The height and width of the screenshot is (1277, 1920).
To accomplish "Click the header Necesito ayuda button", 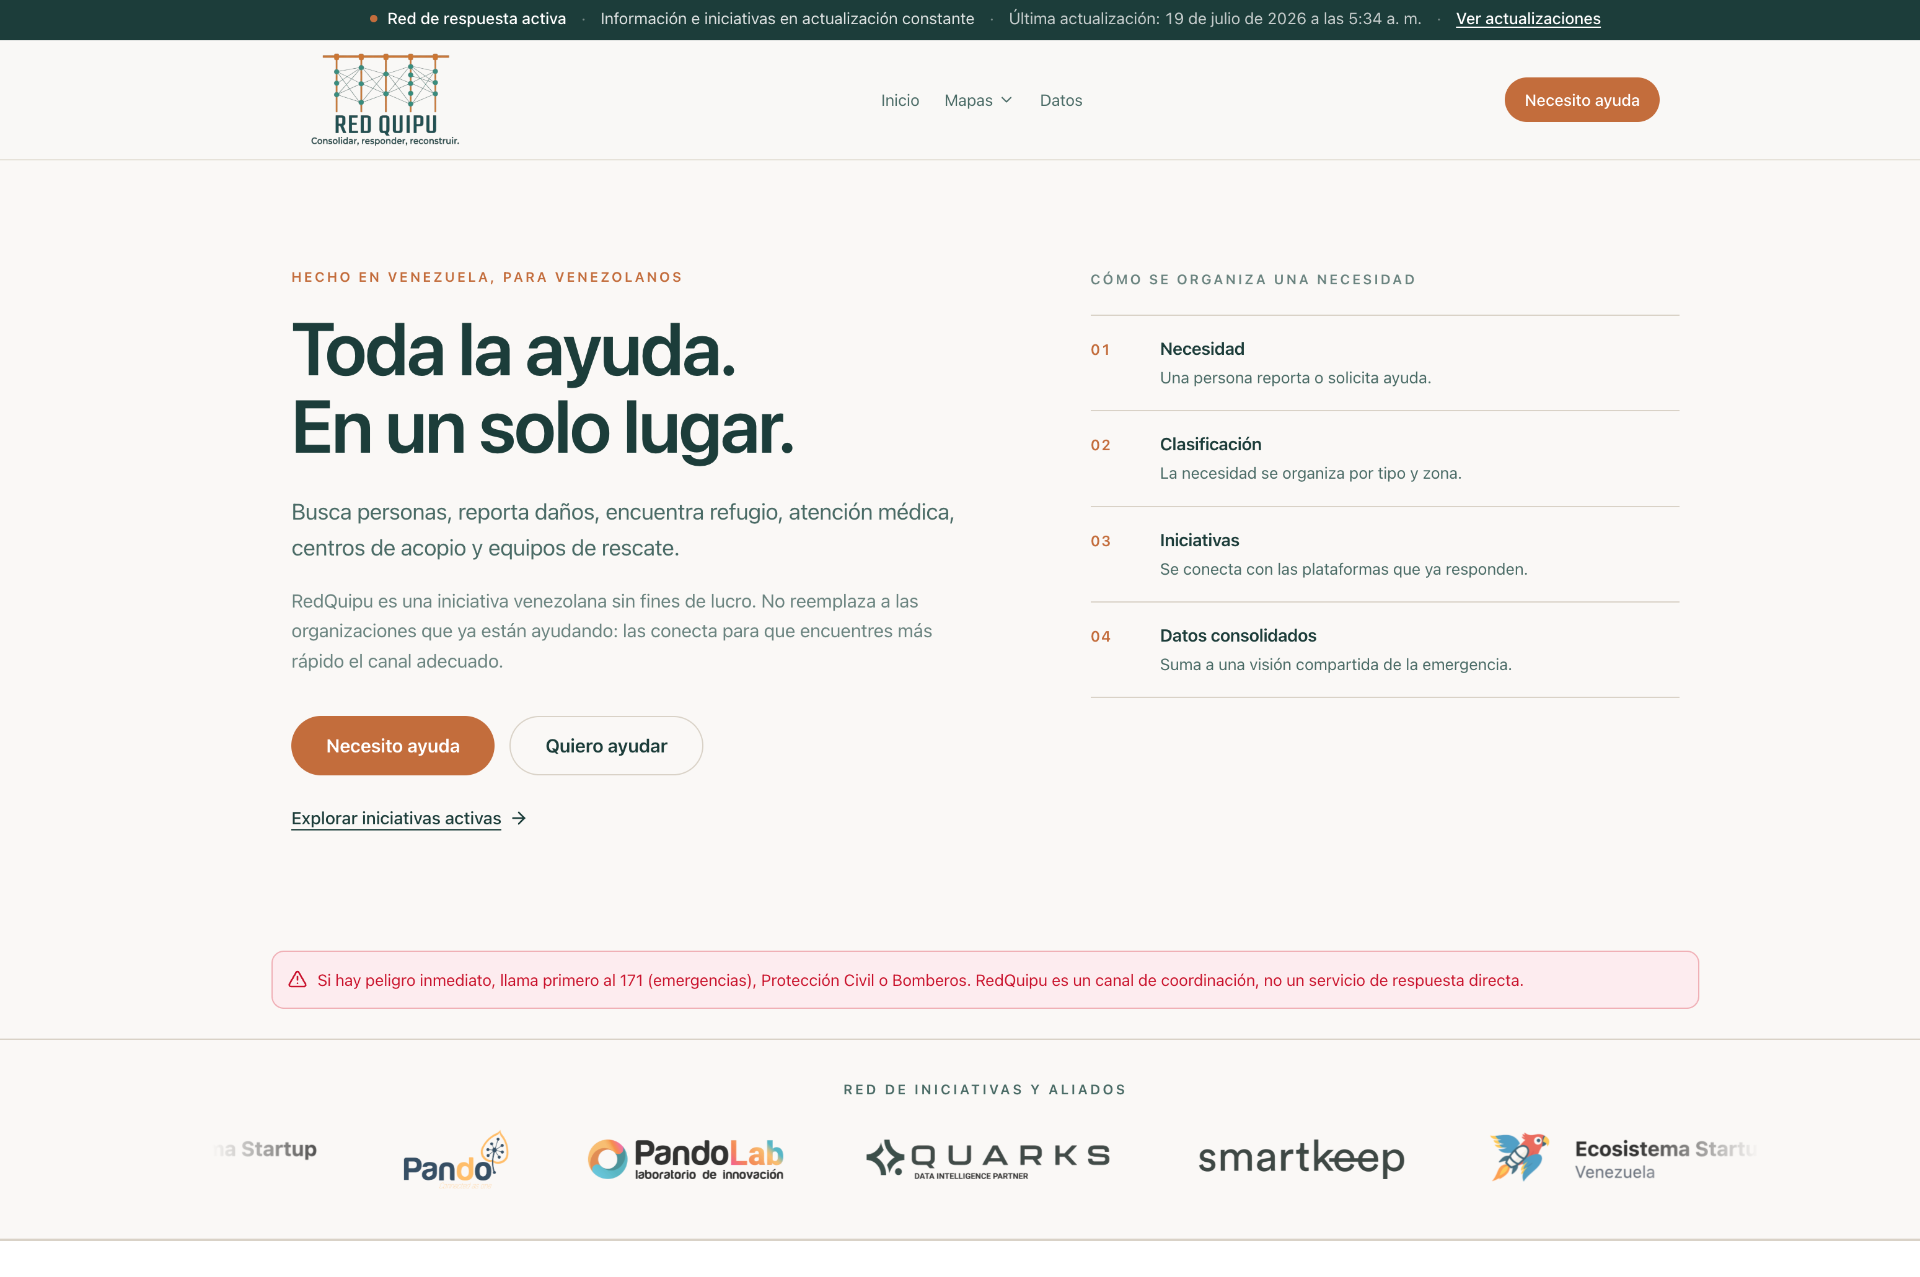I will pyautogui.click(x=1582, y=100).
